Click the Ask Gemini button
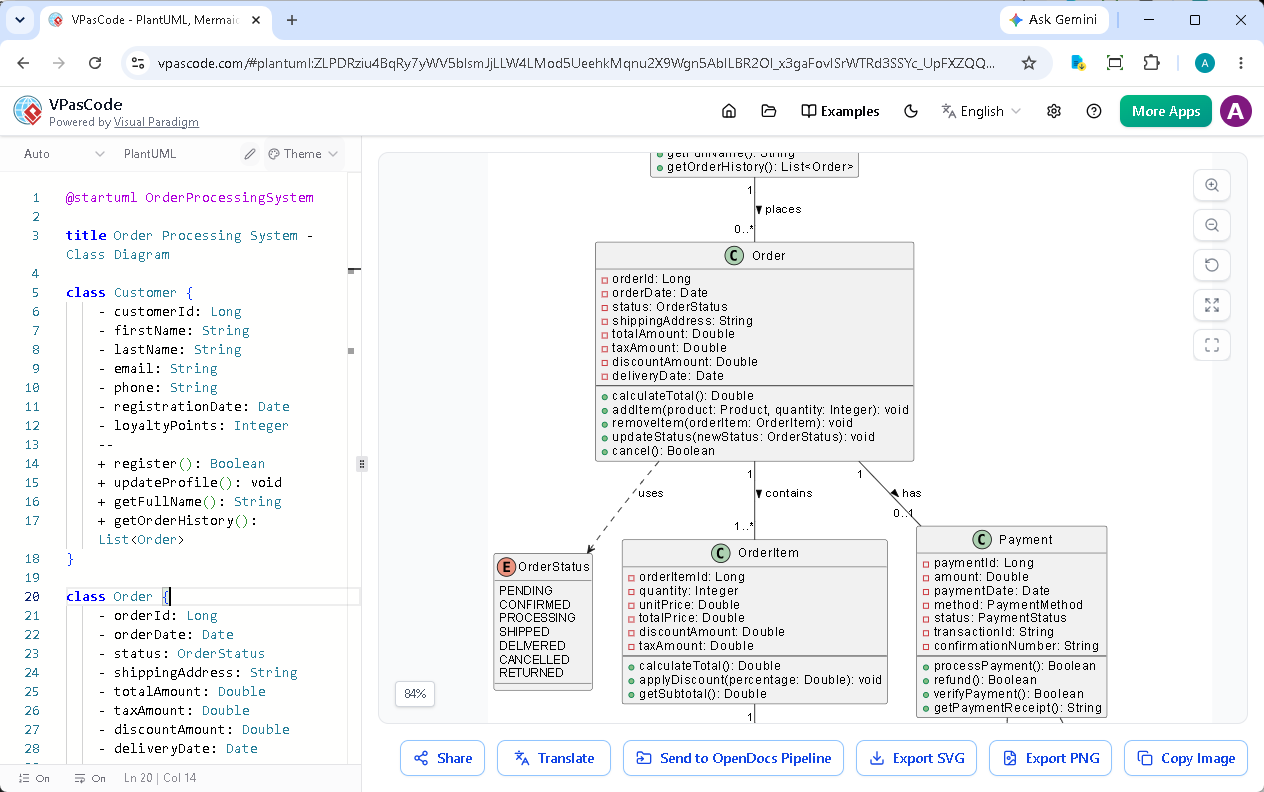The image size is (1264, 792). (x=1054, y=20)
